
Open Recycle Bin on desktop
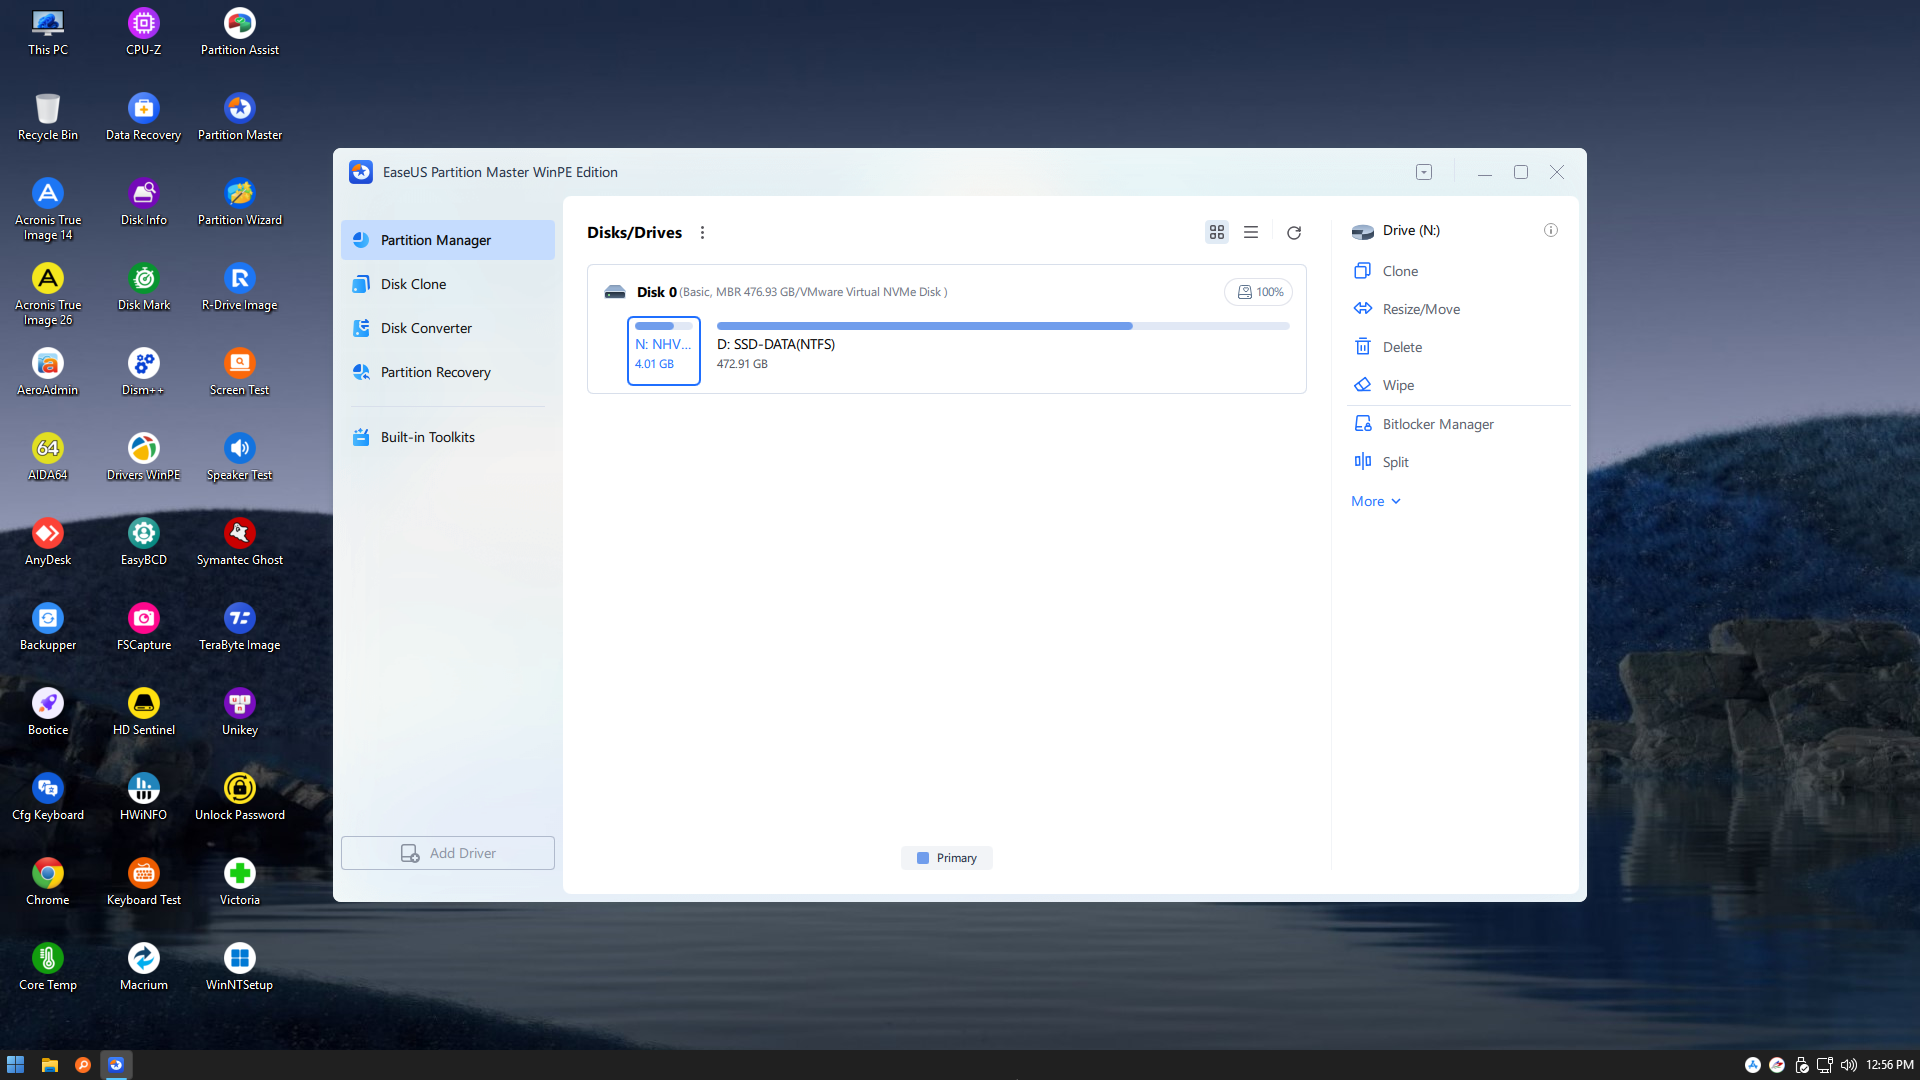[47, 117]
